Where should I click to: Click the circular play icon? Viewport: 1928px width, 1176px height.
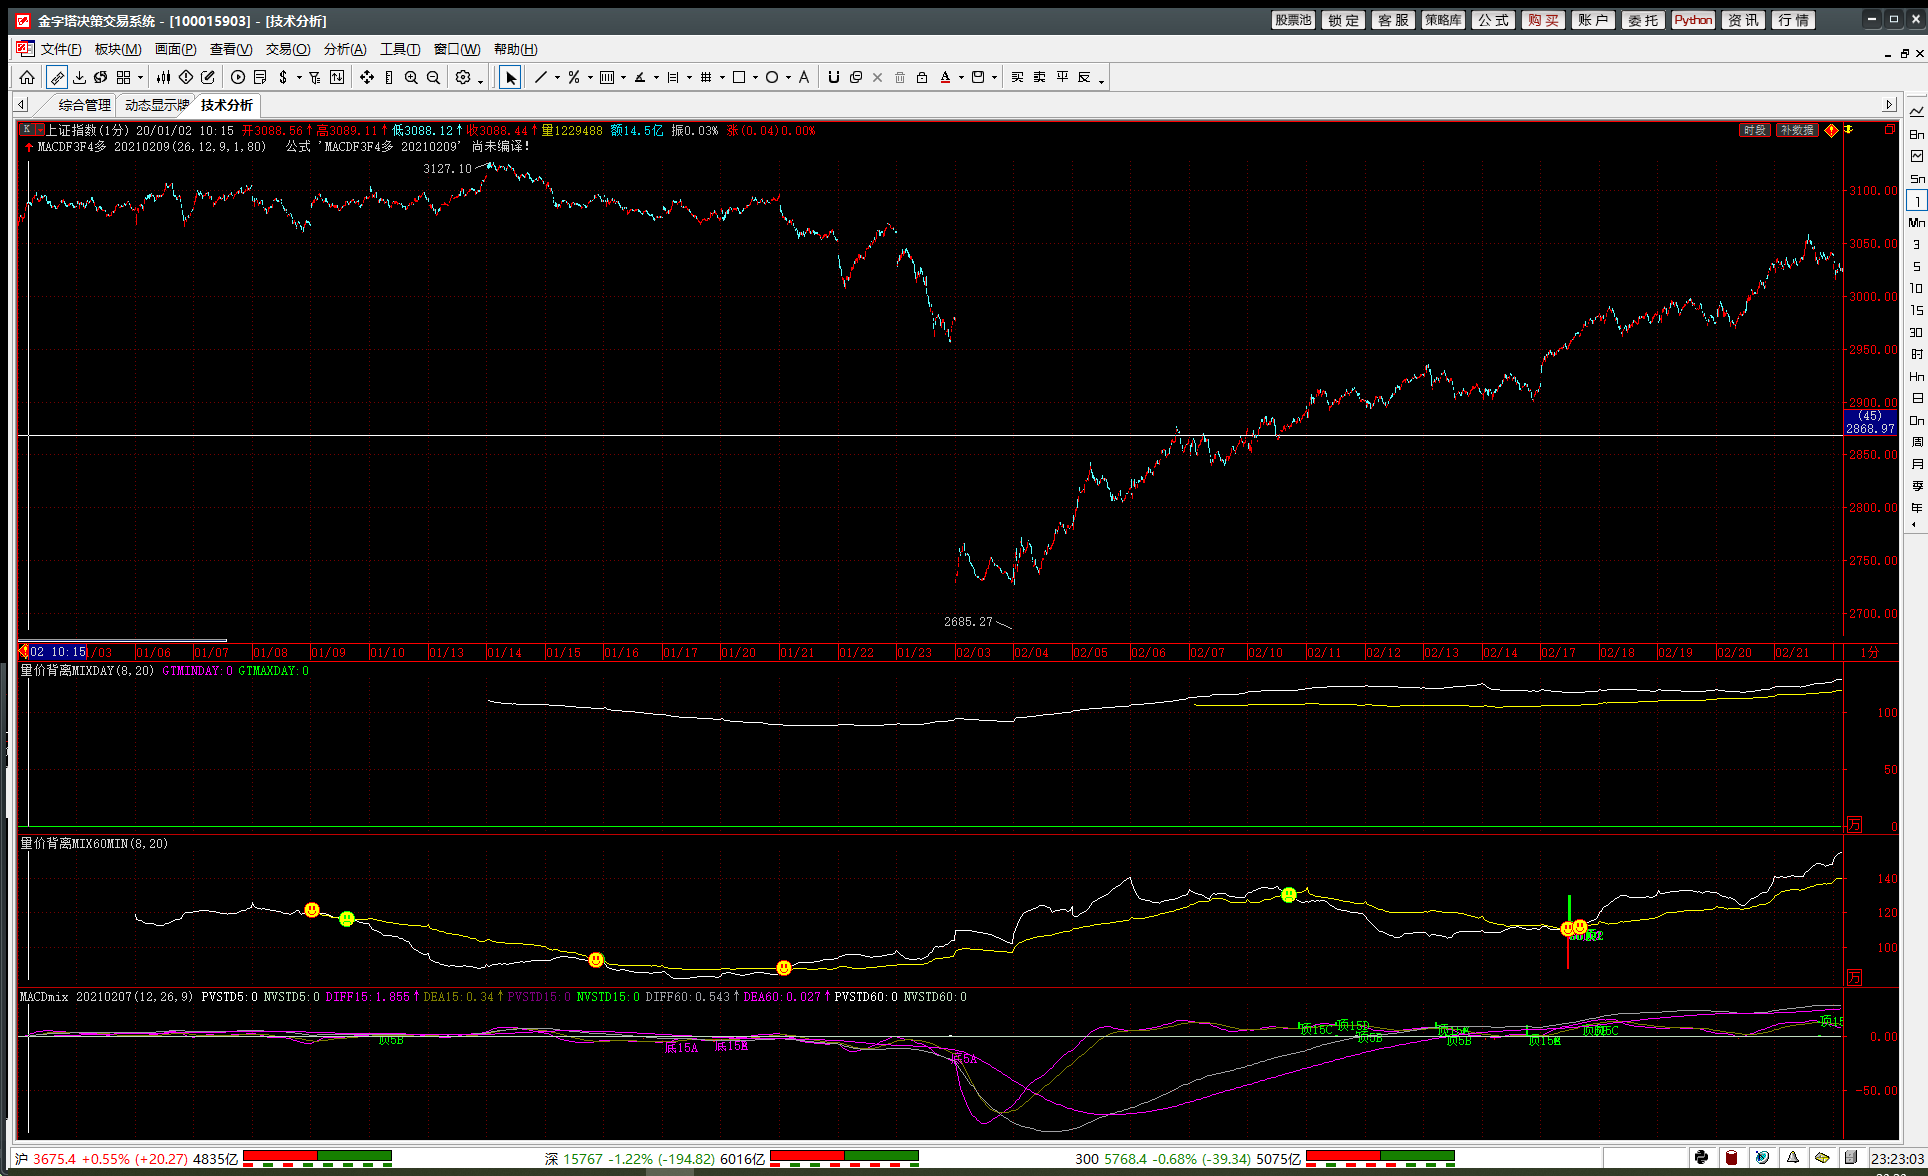pos(238,77)
